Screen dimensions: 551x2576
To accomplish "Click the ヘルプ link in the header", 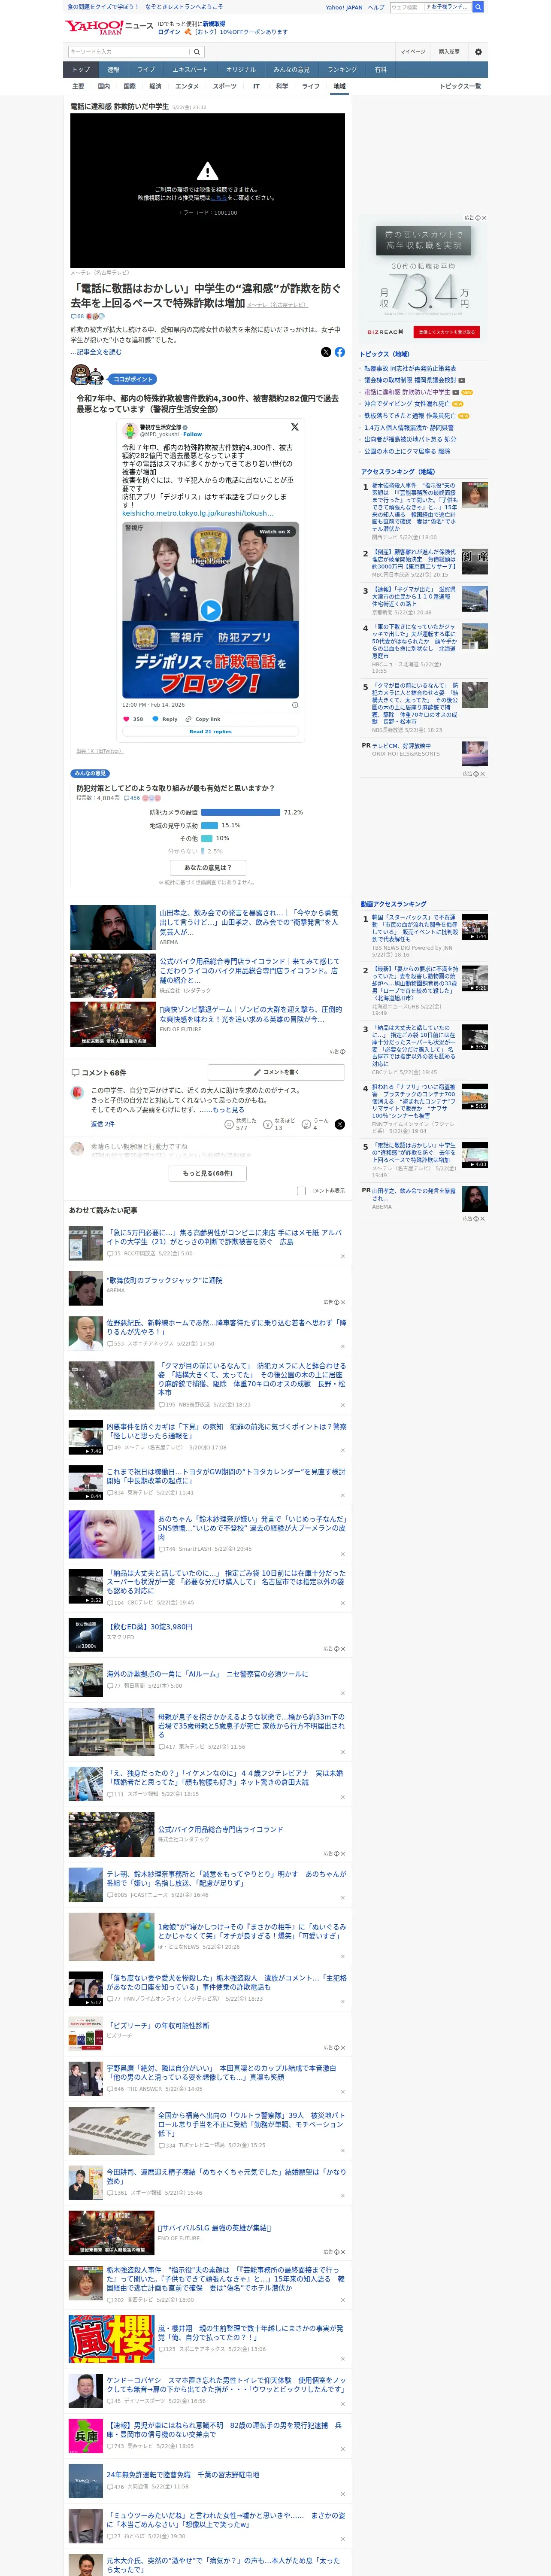I will [375, 7].
